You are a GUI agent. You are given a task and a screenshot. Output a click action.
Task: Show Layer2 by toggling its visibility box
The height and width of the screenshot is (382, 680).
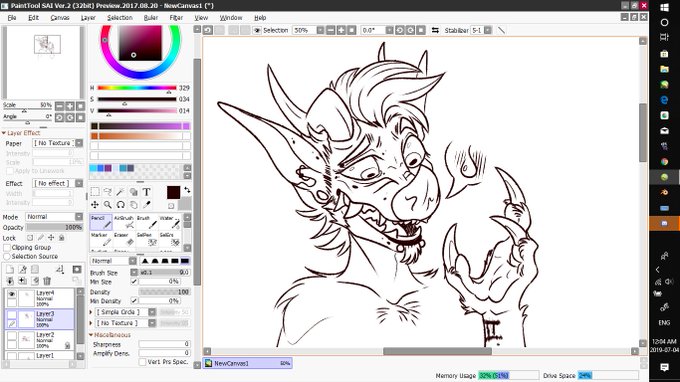click(12, 336)
